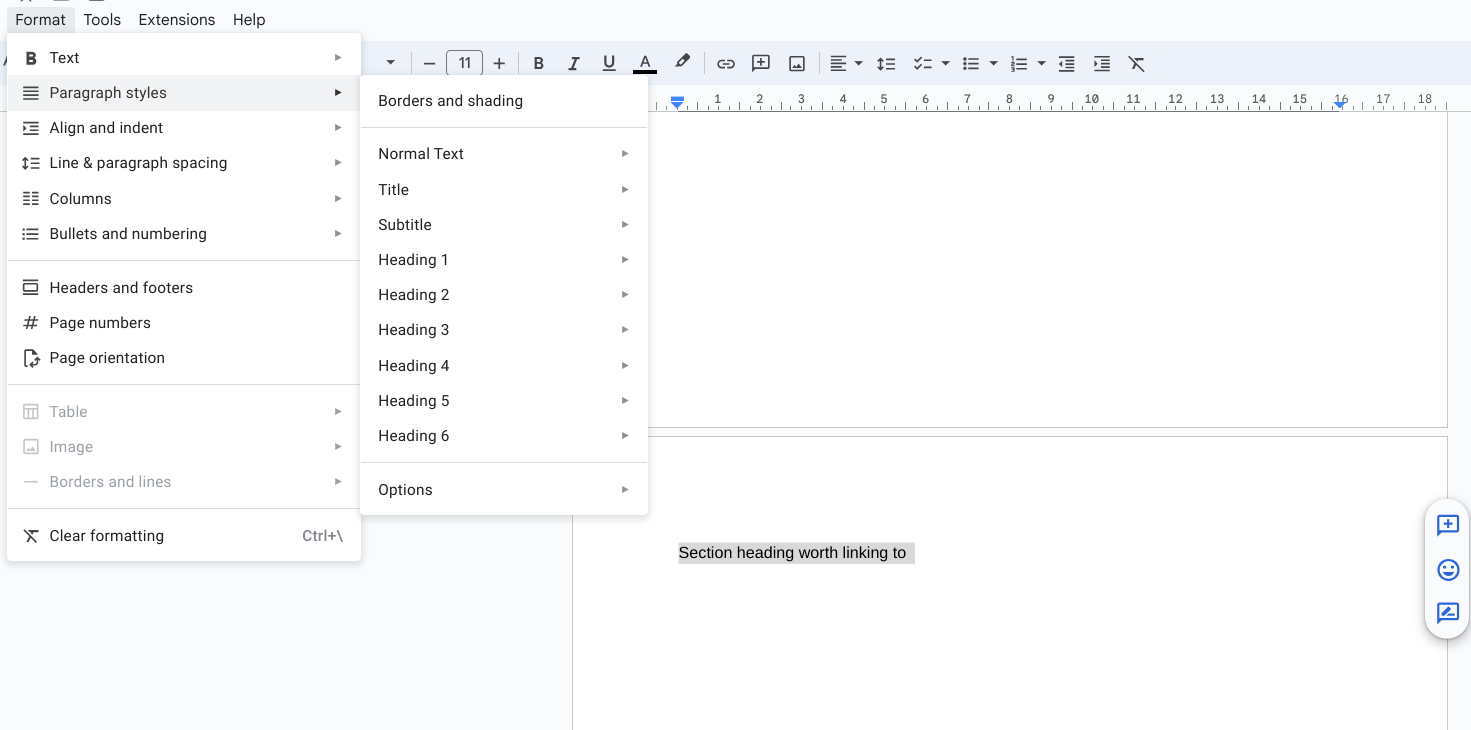
Task: Insert a link using the toolbar
Action: 726,63
